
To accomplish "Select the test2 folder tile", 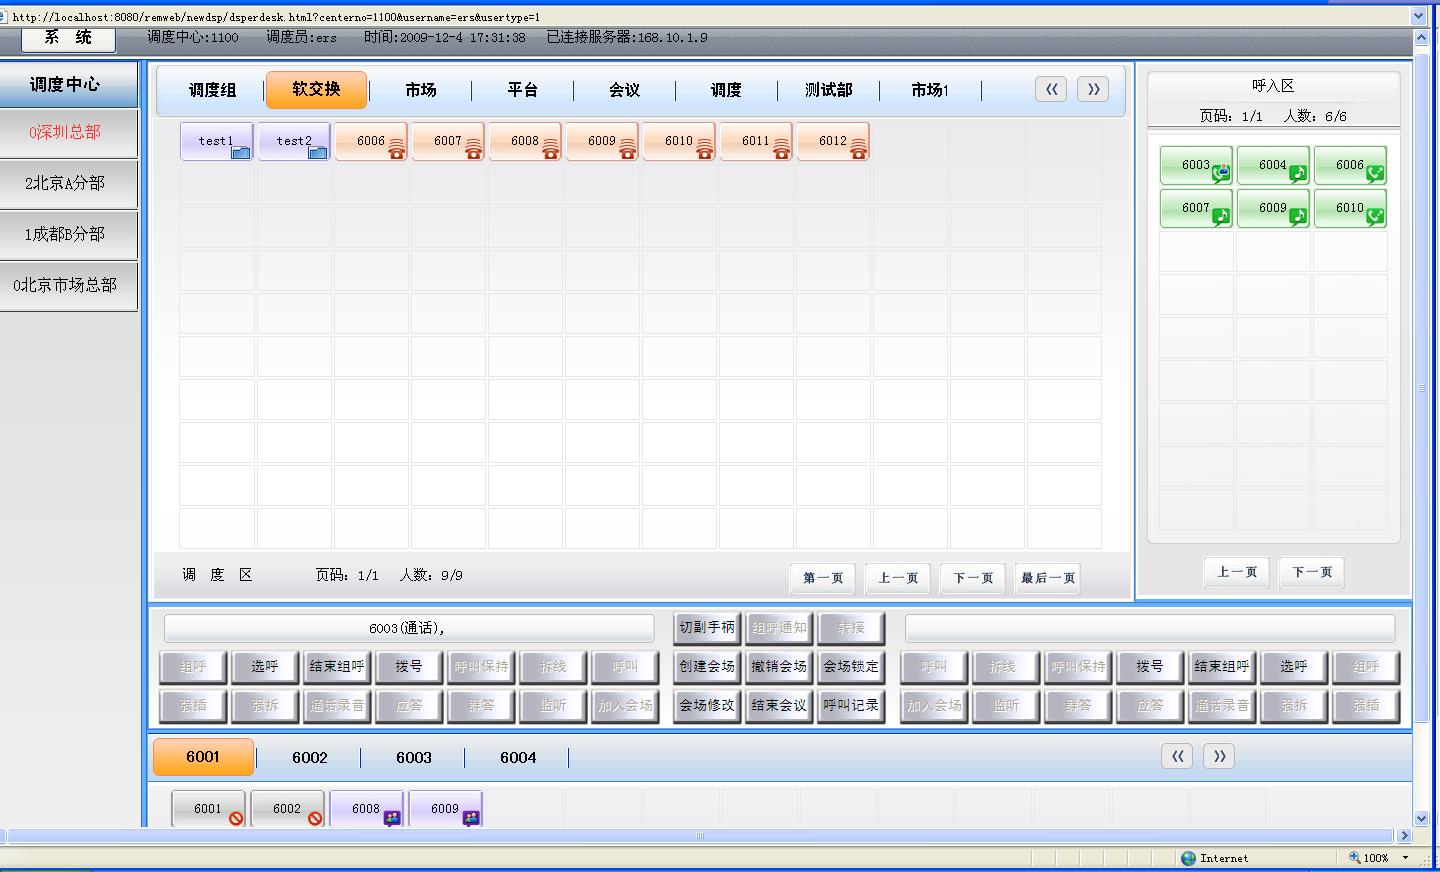I will (x=294, y=141).
